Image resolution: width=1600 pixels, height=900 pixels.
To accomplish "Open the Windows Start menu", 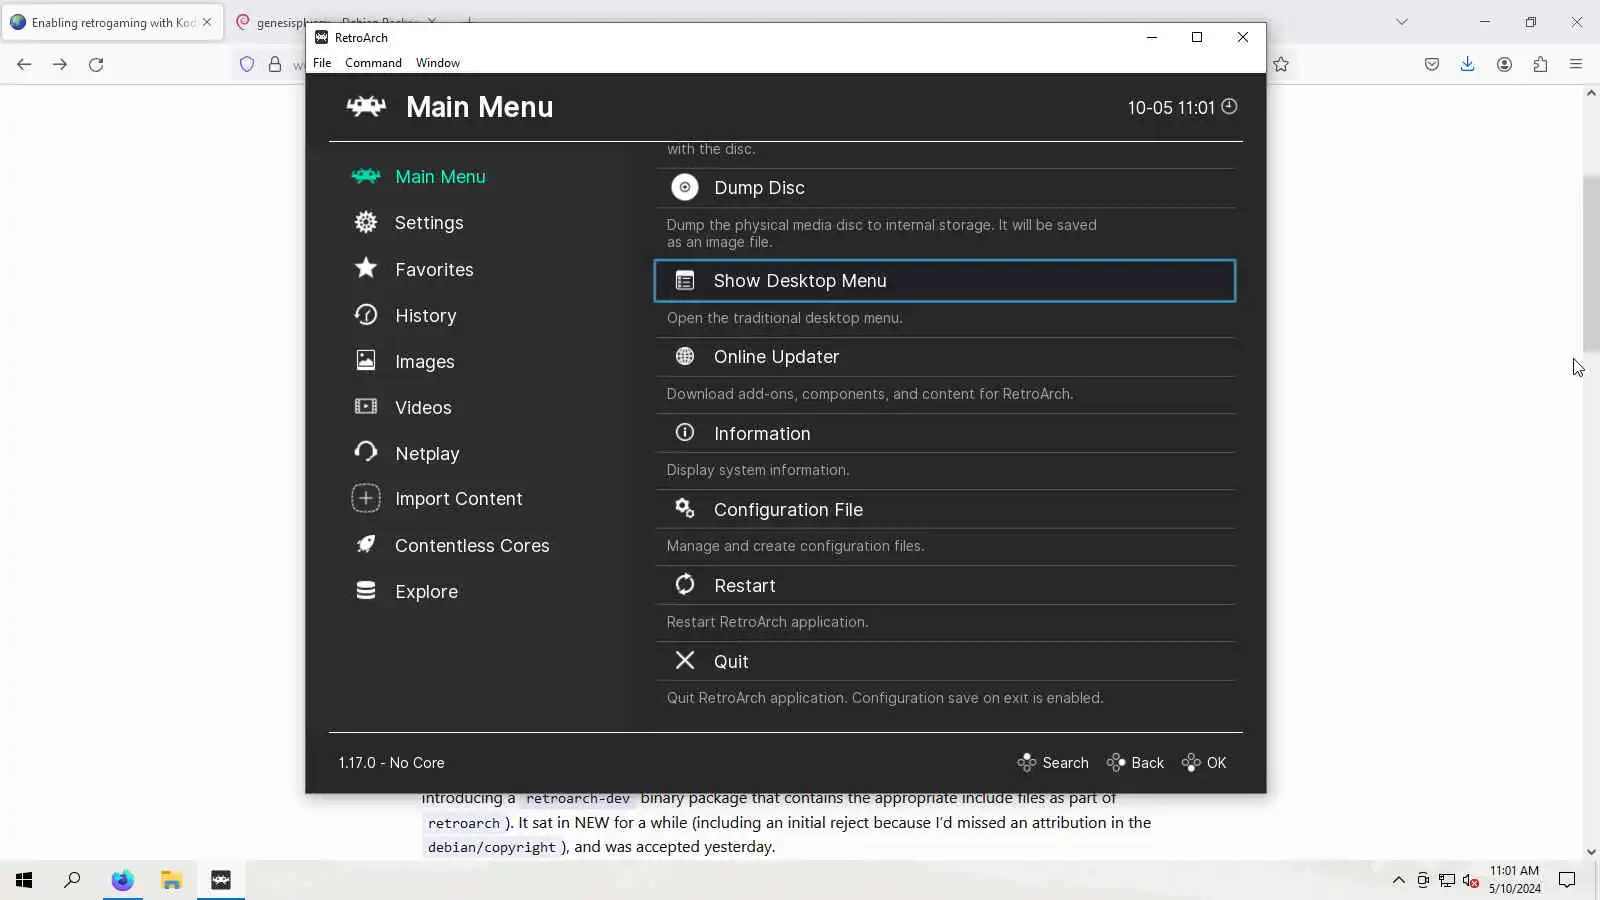I will [x=24, y=880].
